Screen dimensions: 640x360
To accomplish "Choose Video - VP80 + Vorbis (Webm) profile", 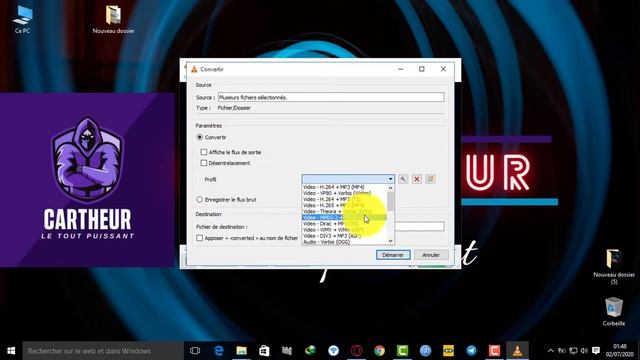I will point(344,193).
